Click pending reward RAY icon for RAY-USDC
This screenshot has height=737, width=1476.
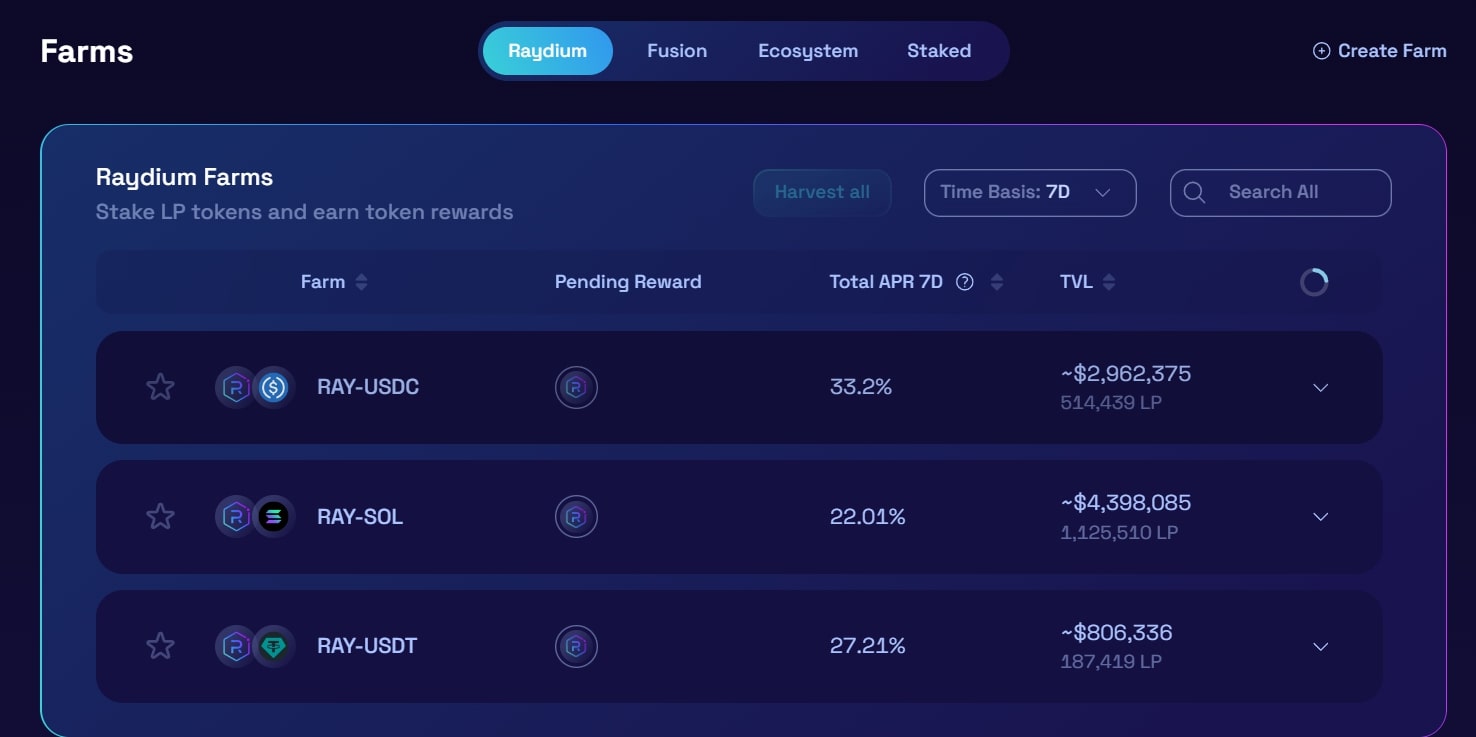tap(576, 387)
